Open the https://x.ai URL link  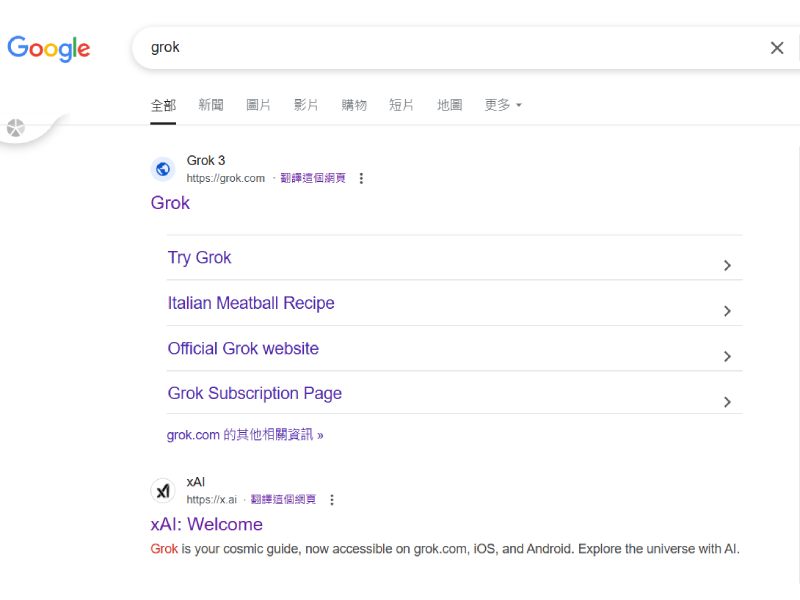212,499
